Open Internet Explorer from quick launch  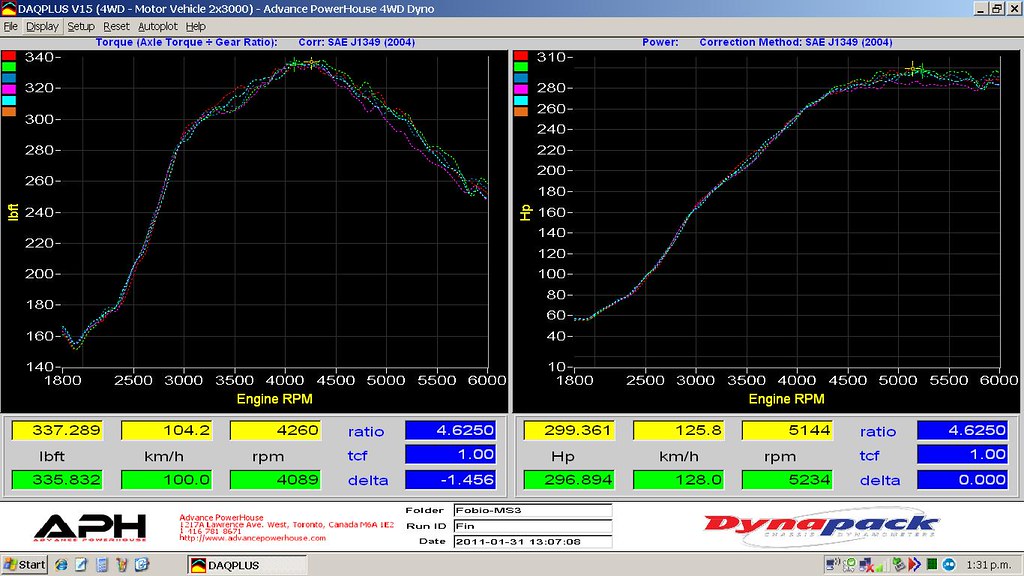click(62, 565)
